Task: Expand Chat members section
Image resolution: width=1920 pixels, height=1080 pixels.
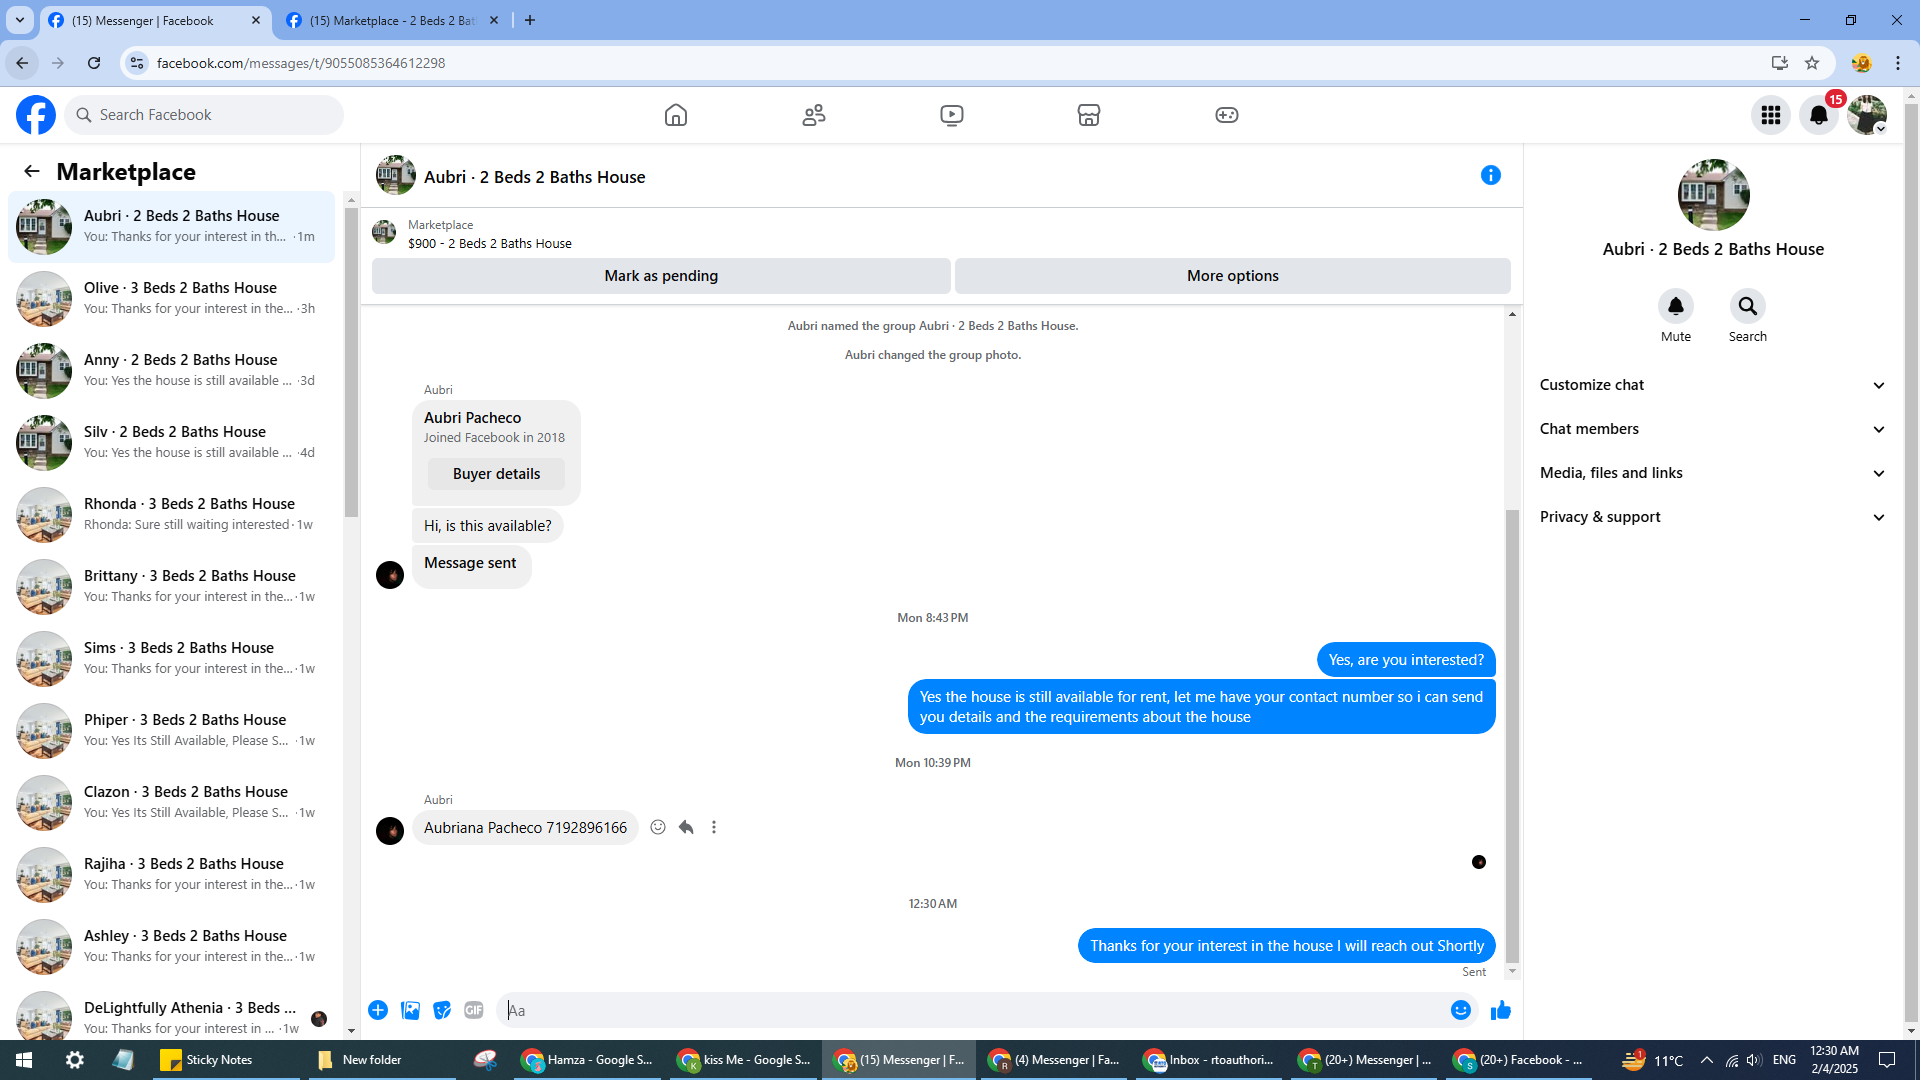Action: point(1713,429)
